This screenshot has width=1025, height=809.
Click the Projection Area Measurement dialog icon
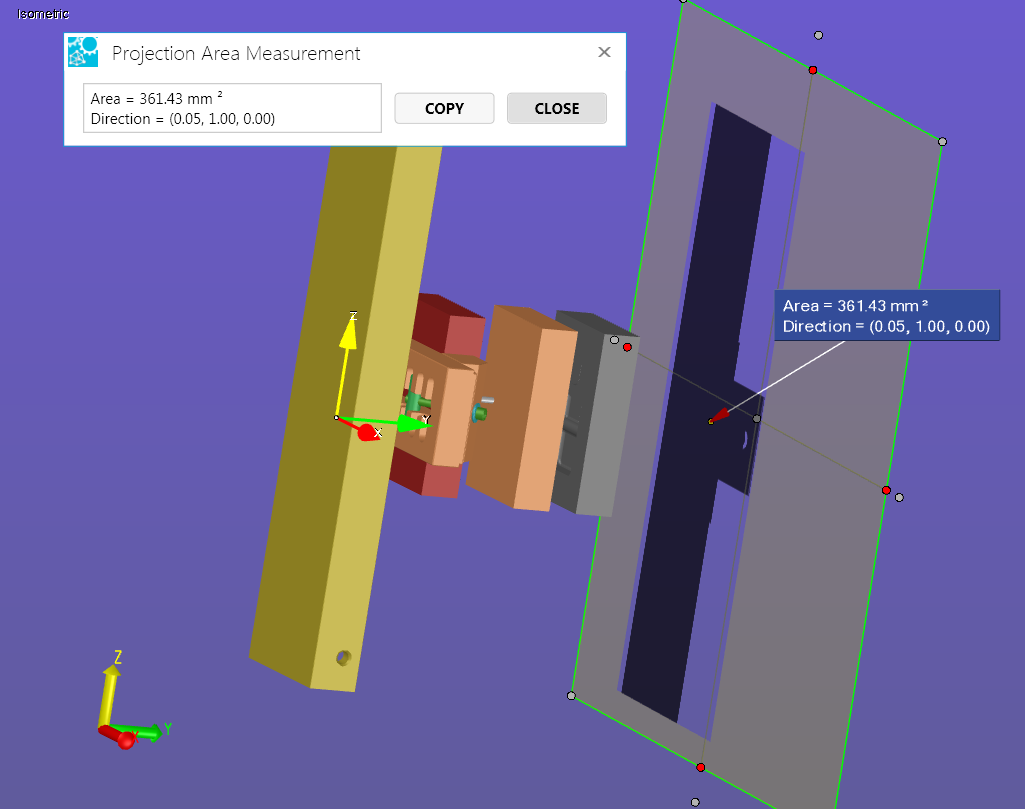tap(82, 51)
